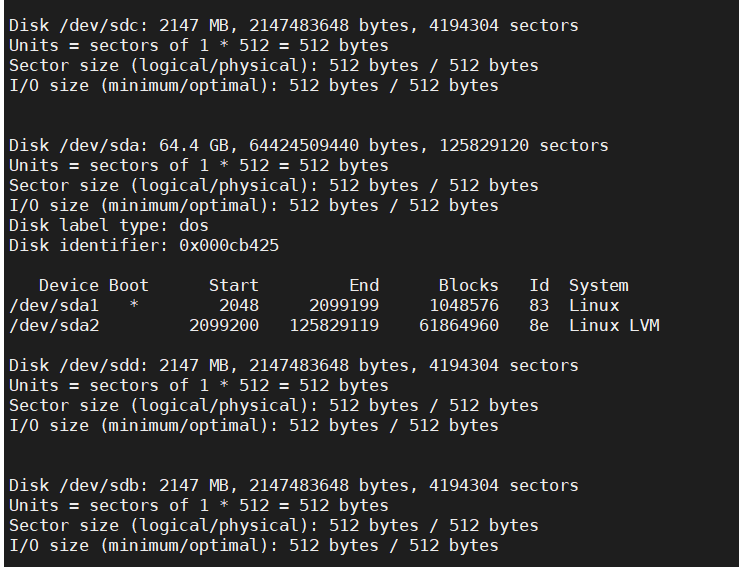Click the 'System' column header
Image resolution: width=739 pixels, height=567 pixels.
tap(598, 285)
